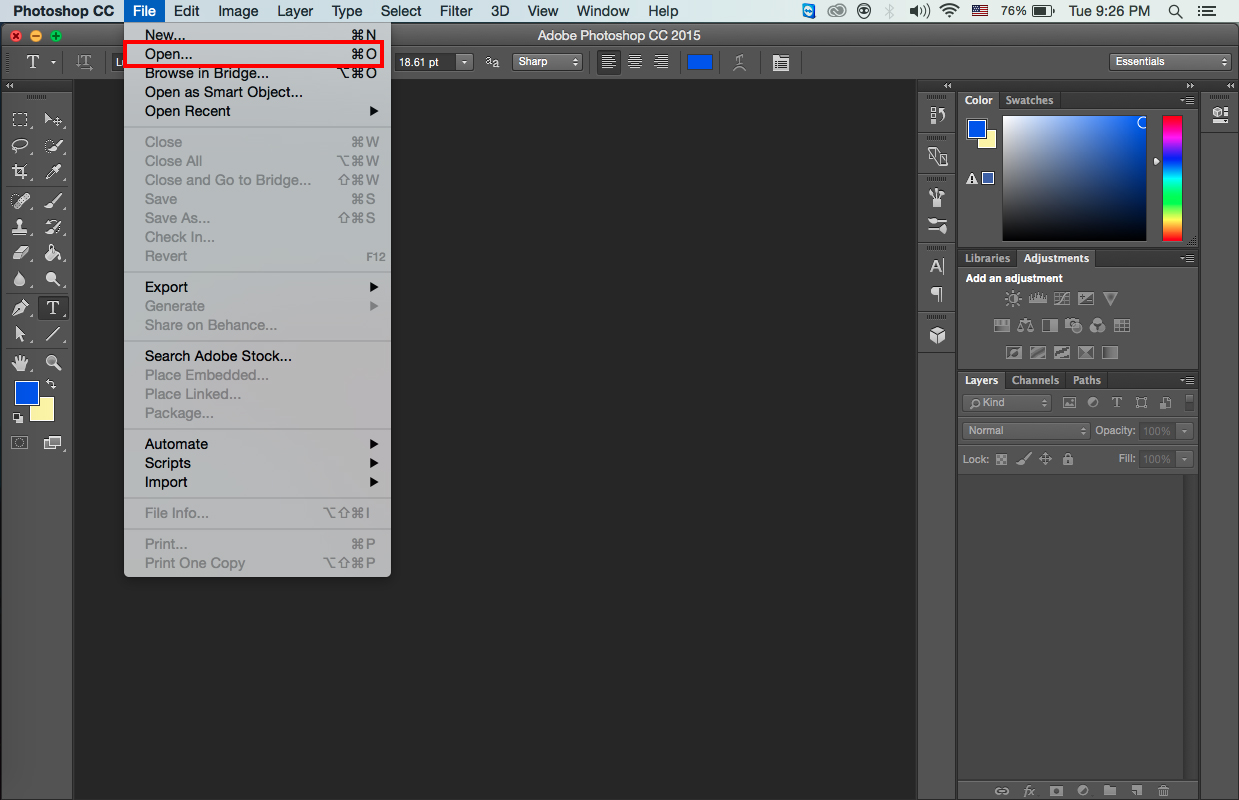Select the Clone Stamp tool

click(20, 227)
